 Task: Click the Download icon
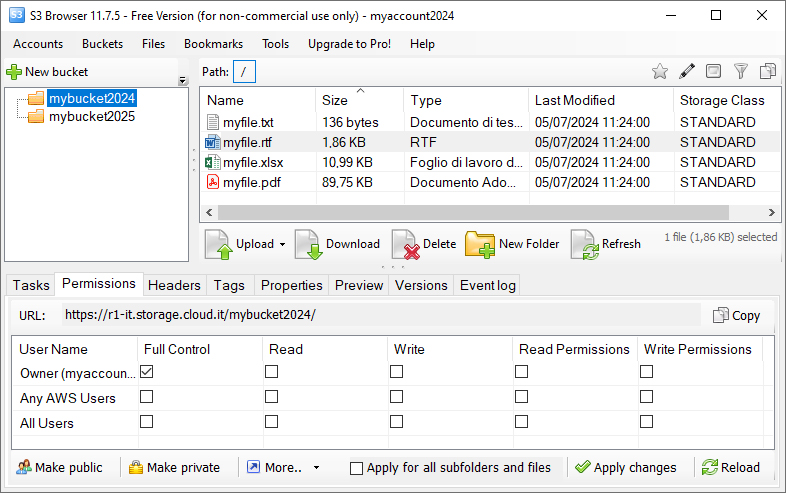(x=308, y=244)
